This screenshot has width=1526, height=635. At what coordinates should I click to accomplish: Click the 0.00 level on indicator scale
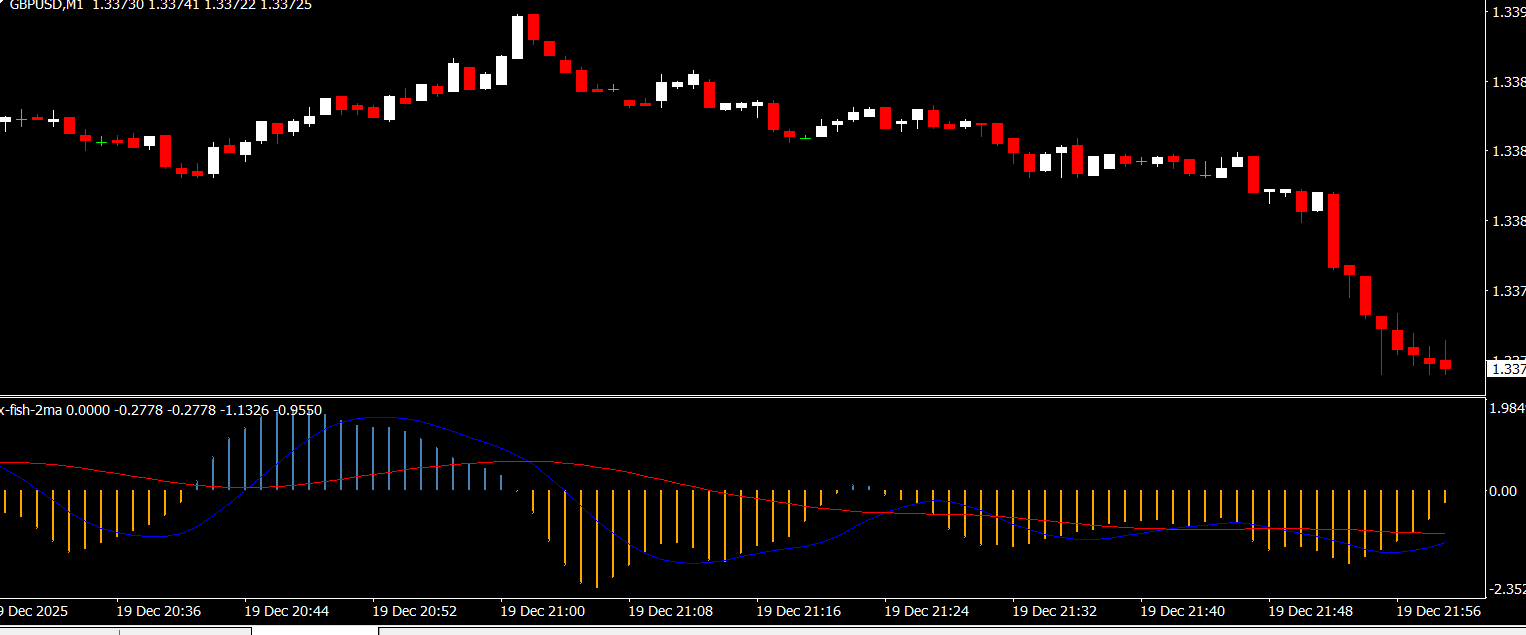(x=1502, y=490)
